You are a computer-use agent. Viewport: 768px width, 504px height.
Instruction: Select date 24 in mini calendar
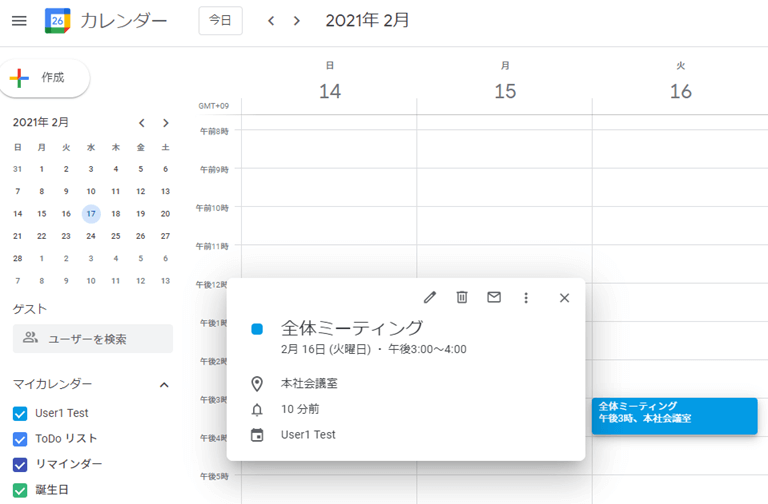[x=91, y=236]
